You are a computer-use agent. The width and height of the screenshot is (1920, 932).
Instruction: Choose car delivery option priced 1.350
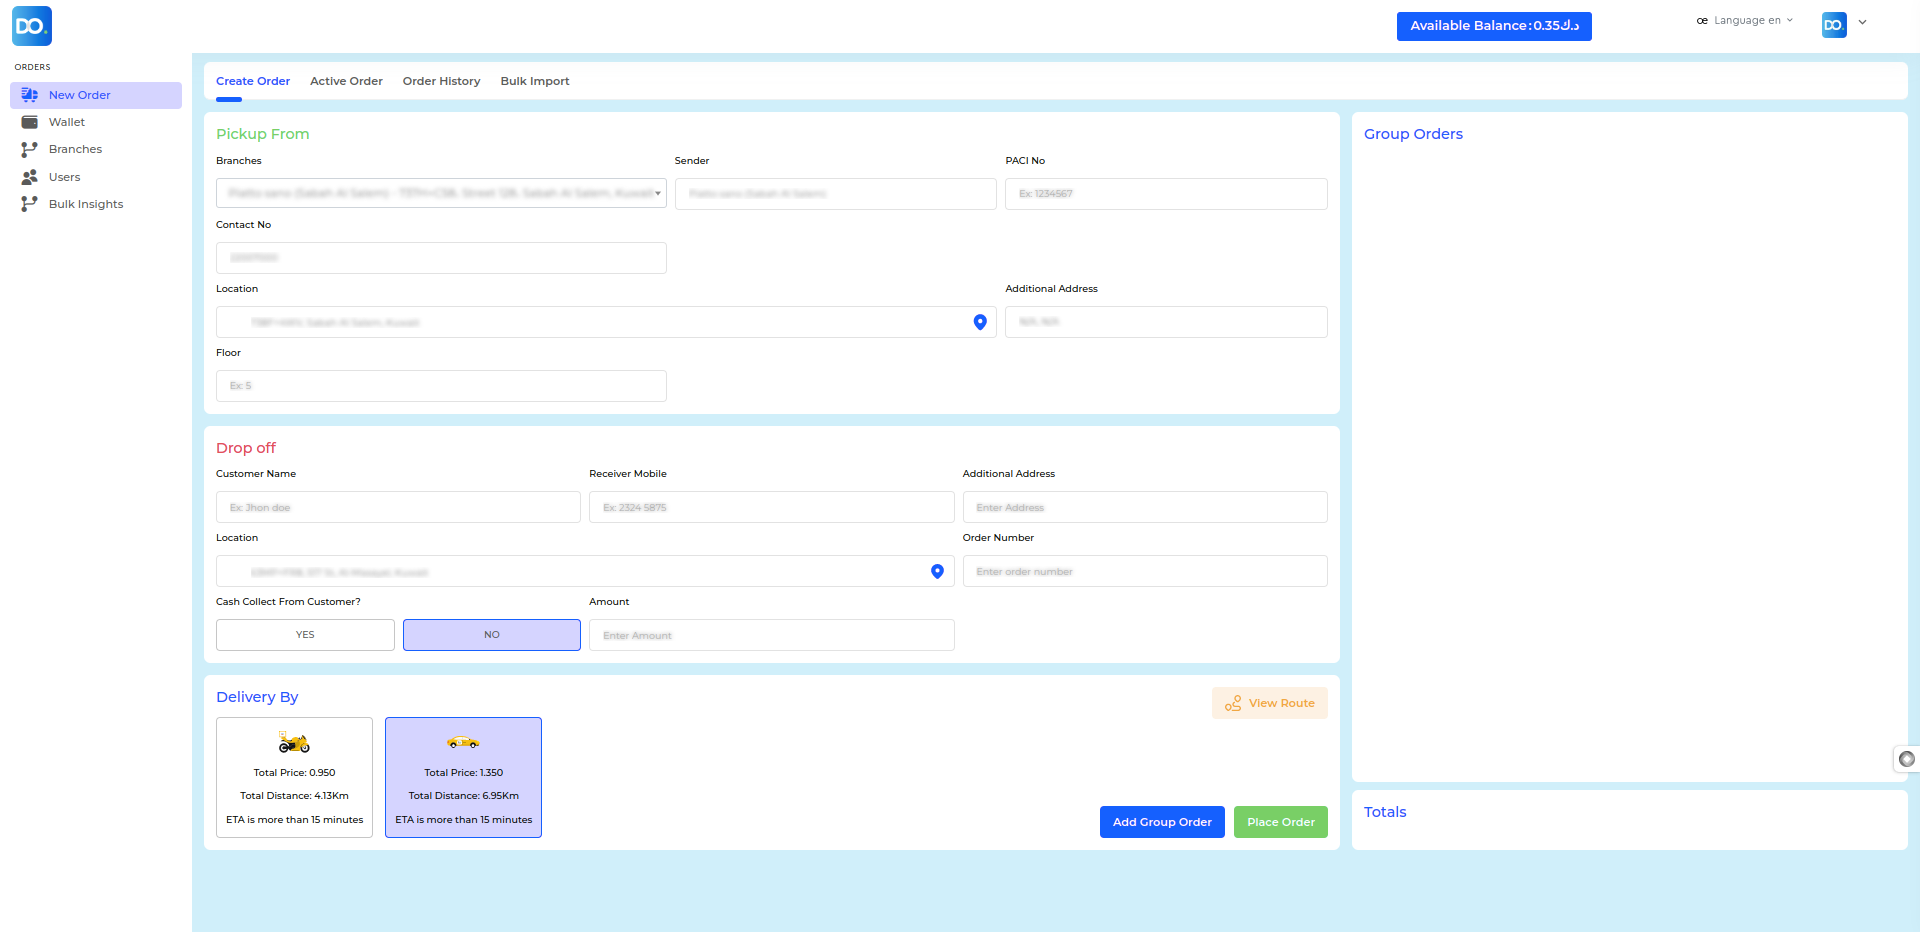tap(463, 777)
